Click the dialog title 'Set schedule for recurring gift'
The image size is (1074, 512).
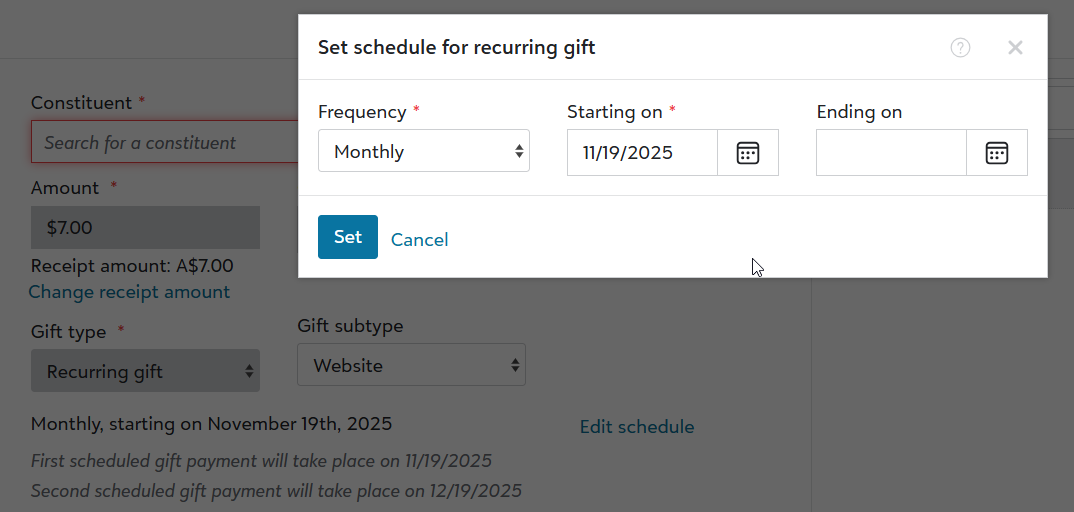(456, 48)
